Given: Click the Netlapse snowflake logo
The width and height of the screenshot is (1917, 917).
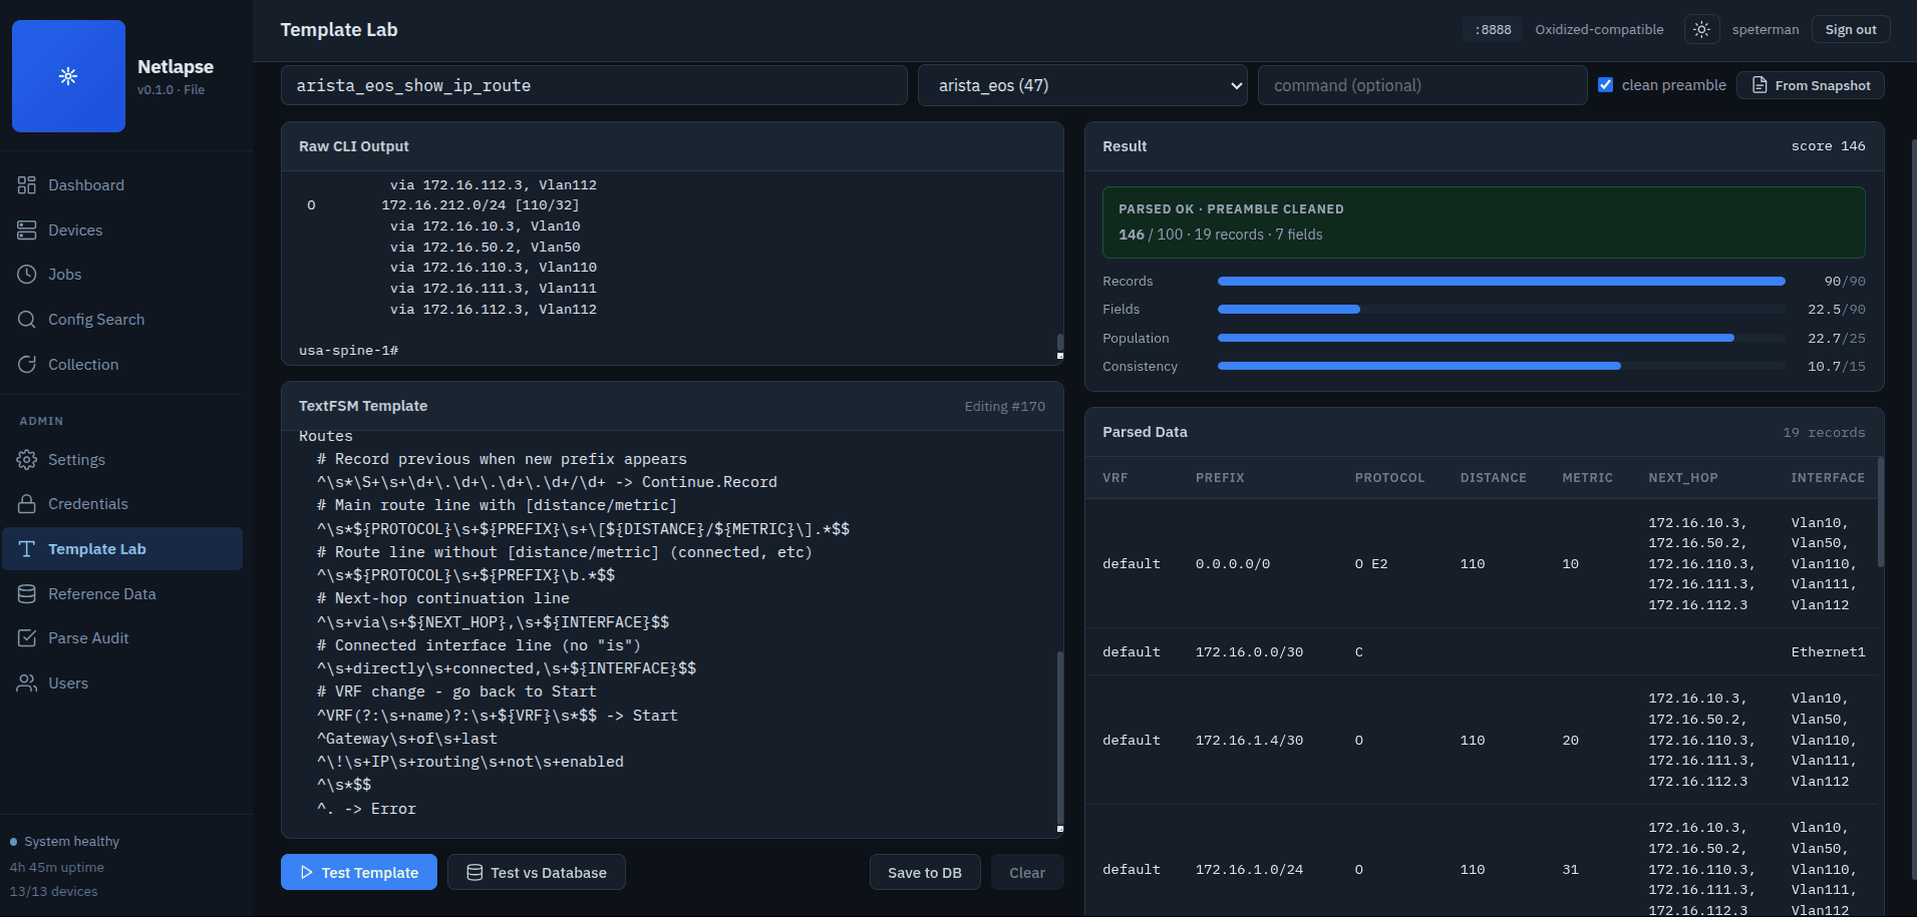Looking at the screenshot, I should 68,76.
